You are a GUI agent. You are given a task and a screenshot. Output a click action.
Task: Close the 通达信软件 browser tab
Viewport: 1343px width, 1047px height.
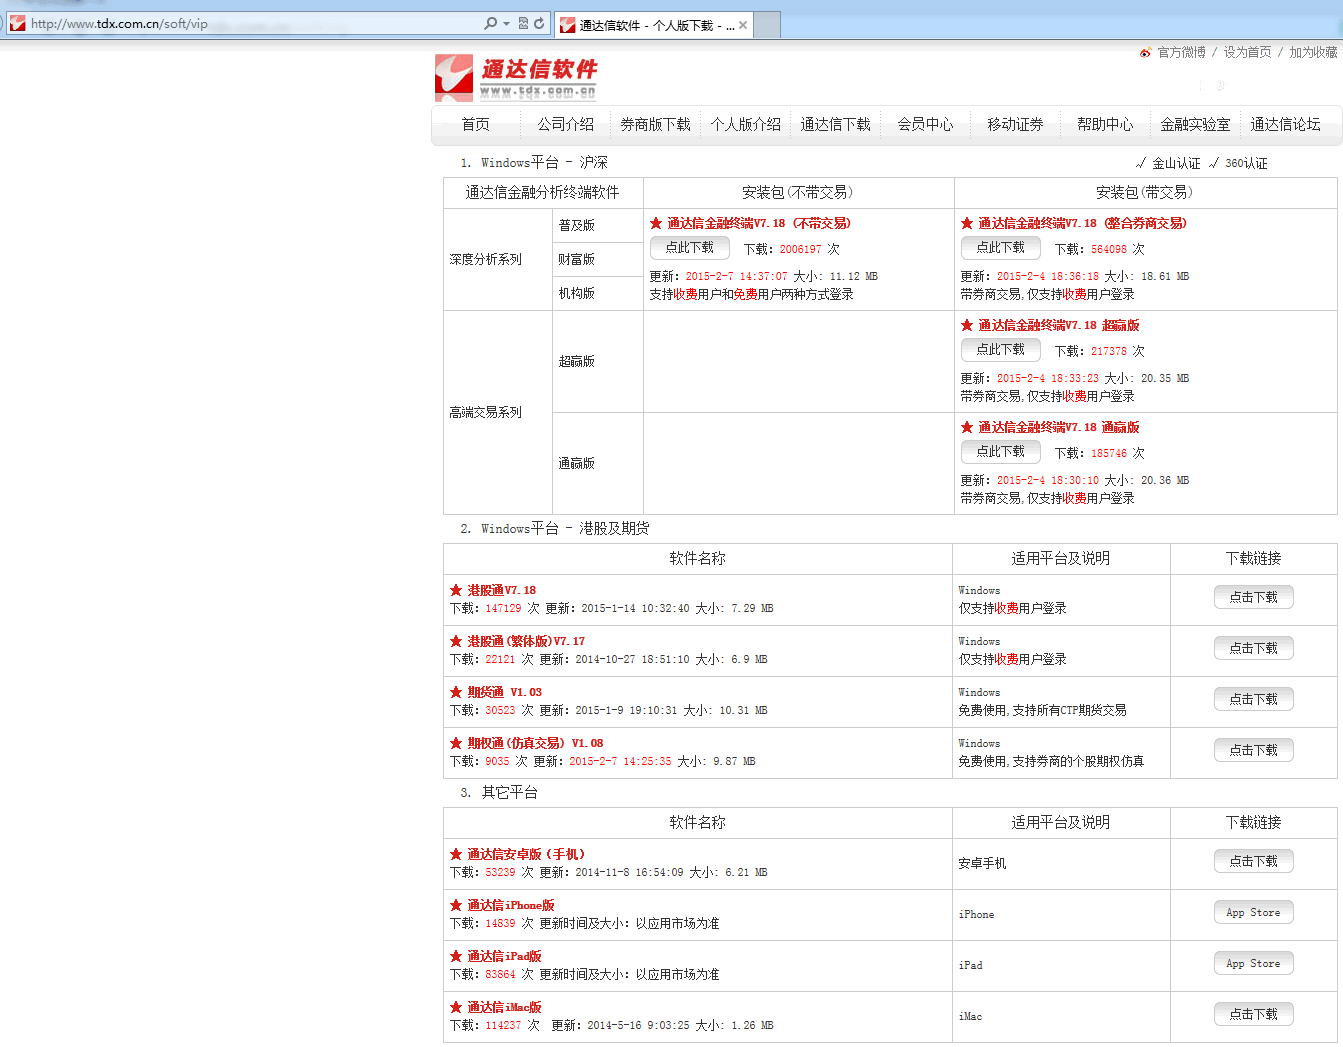click(x=743, y=25)
